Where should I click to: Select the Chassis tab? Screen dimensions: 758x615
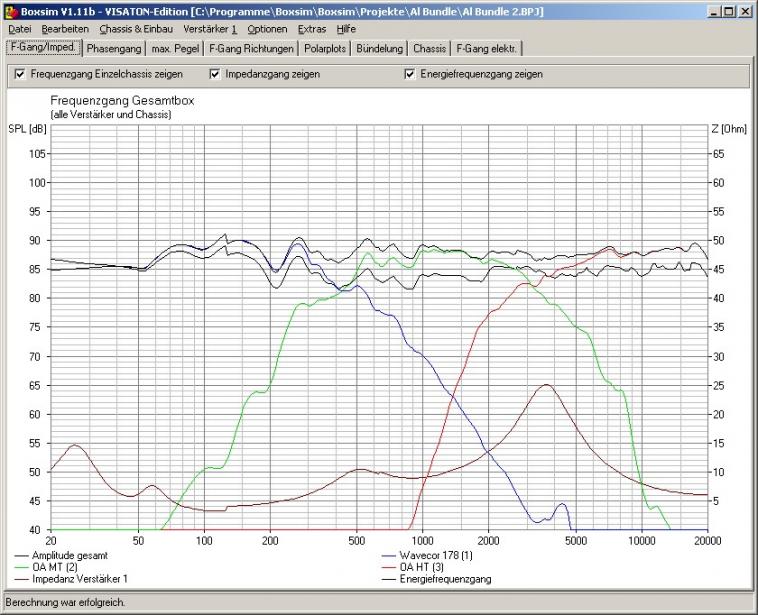click(429, 48)
